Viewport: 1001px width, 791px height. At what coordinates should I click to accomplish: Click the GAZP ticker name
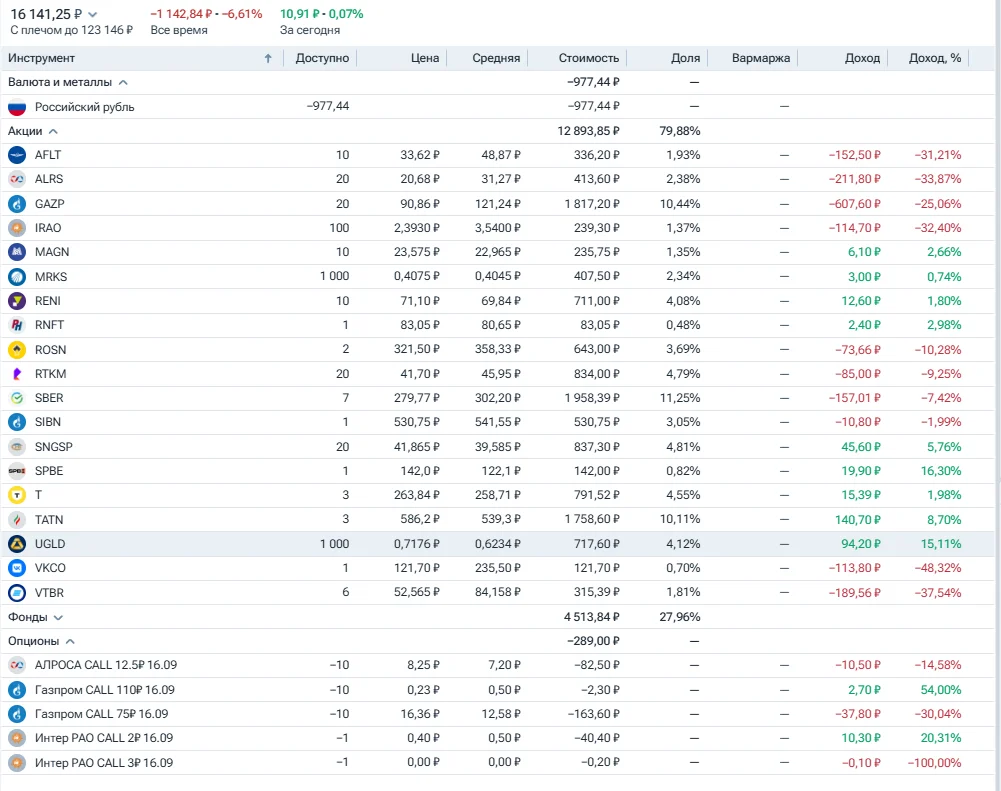click(49, 204)
